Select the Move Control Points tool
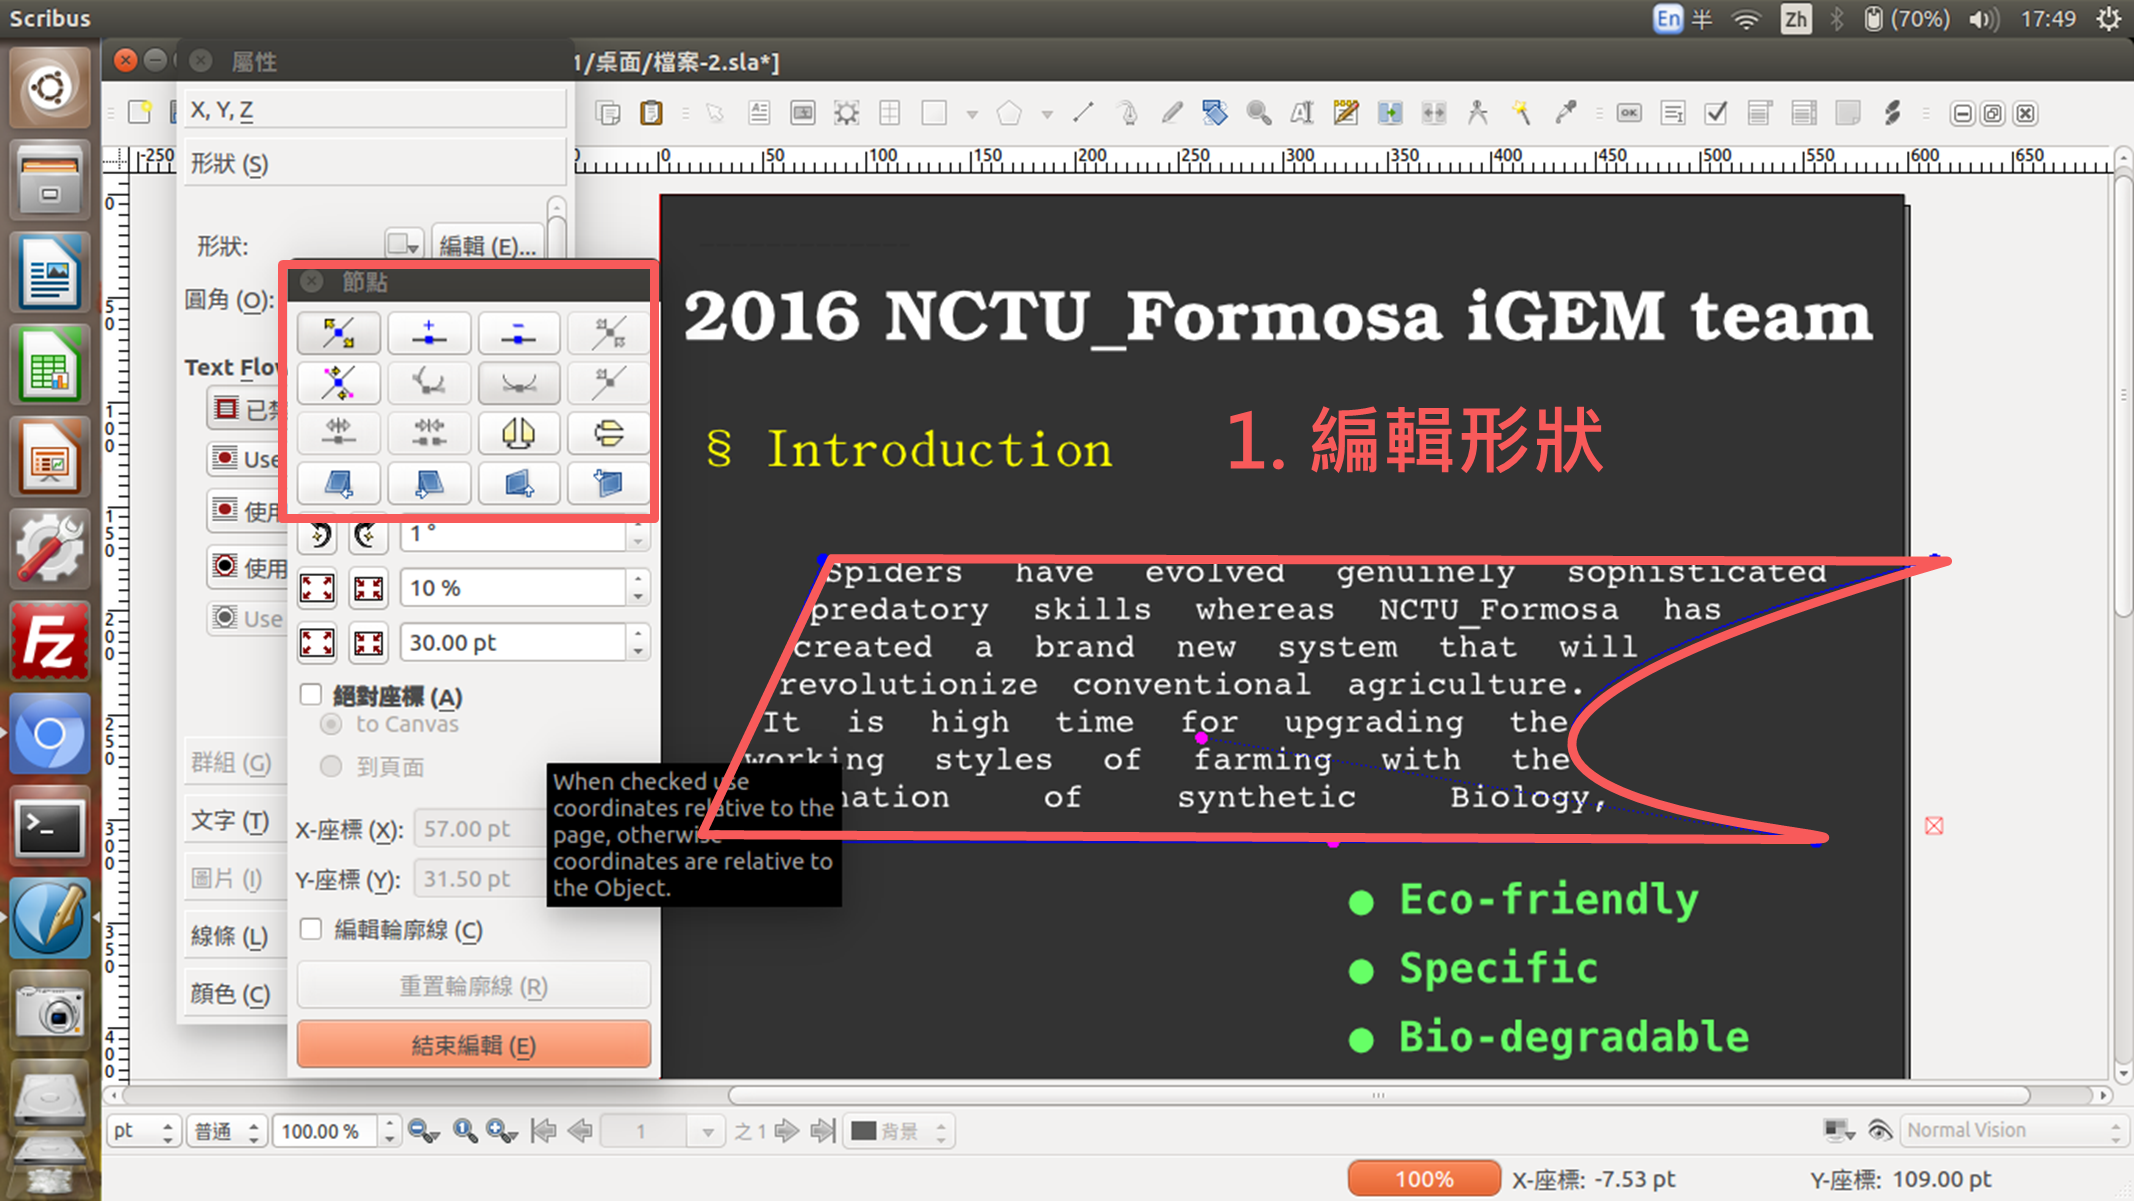Screen dimensions: 2134x1201 click(x=339, y=383)
